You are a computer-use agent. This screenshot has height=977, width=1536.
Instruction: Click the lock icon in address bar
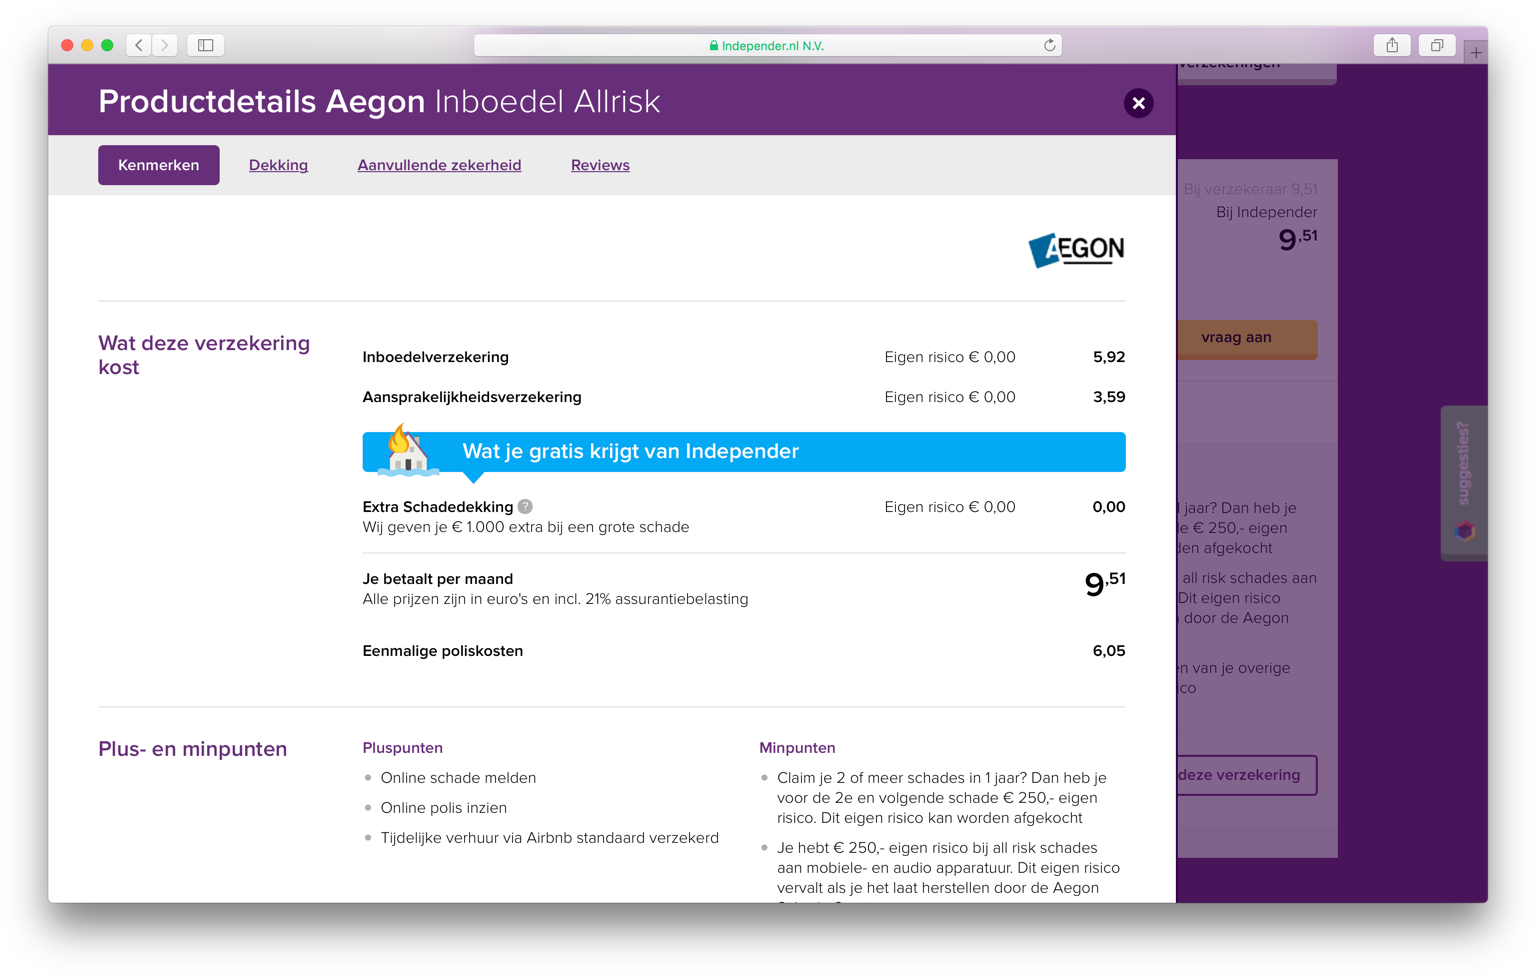pyautogui.click(x=714, y=46)
